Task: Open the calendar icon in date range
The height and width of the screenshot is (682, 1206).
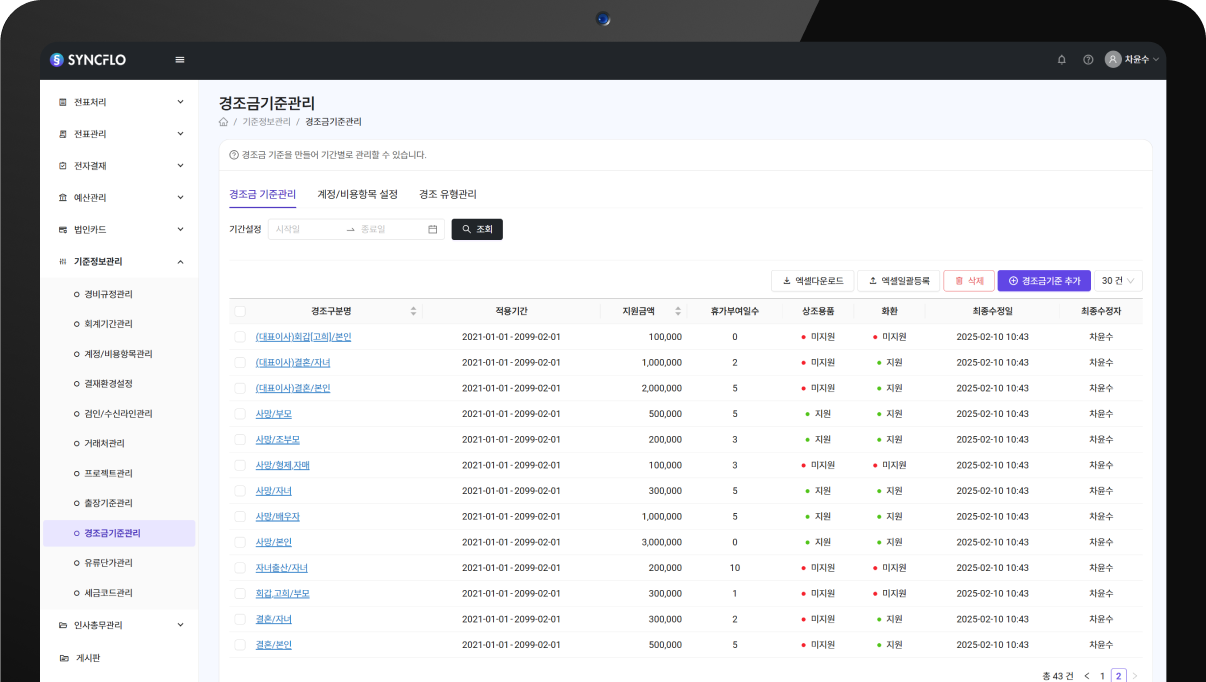Action: pyautogui.click(x=433, y=229)
